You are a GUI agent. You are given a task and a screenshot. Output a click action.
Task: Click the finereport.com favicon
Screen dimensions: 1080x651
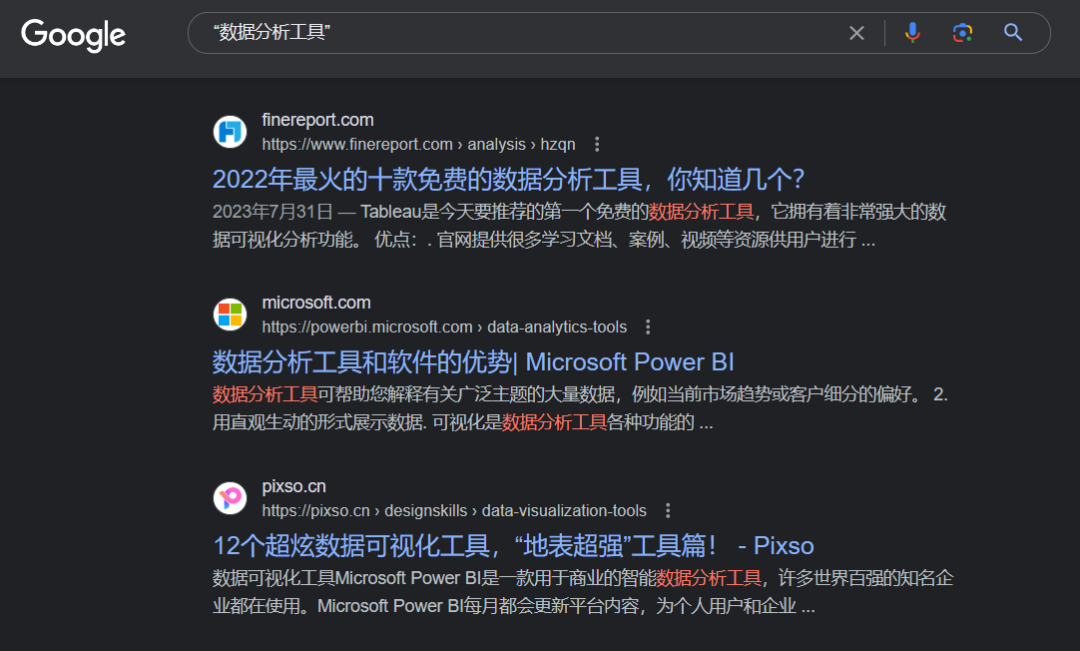tap(230, 132)
